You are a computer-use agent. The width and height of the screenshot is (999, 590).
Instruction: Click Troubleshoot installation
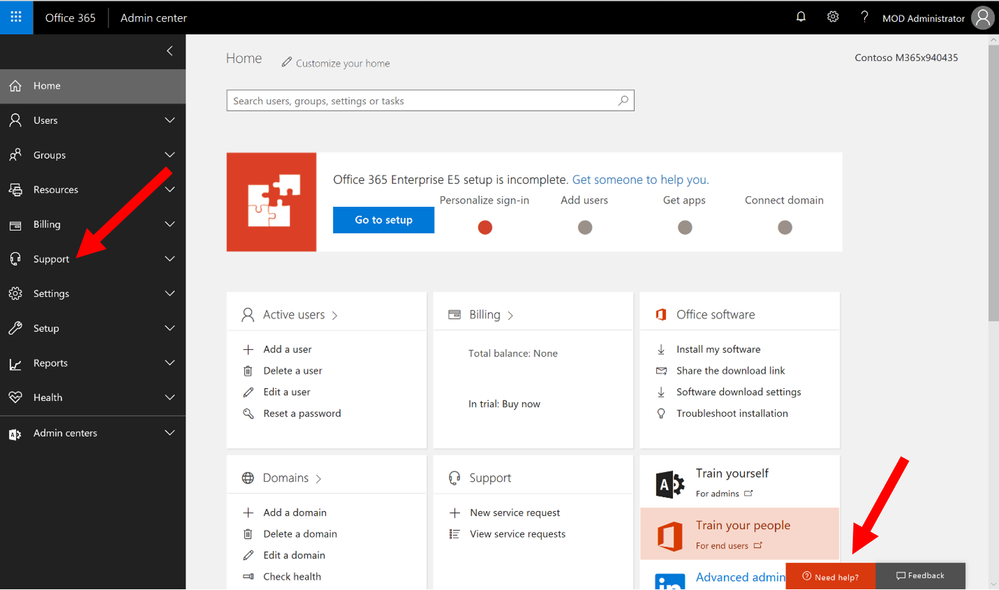732,414
